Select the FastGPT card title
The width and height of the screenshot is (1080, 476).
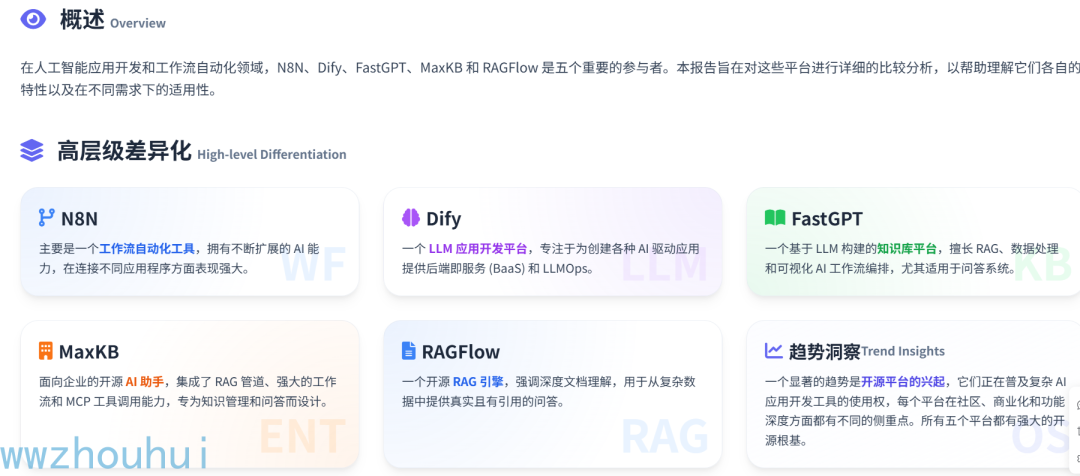point(827,219)
